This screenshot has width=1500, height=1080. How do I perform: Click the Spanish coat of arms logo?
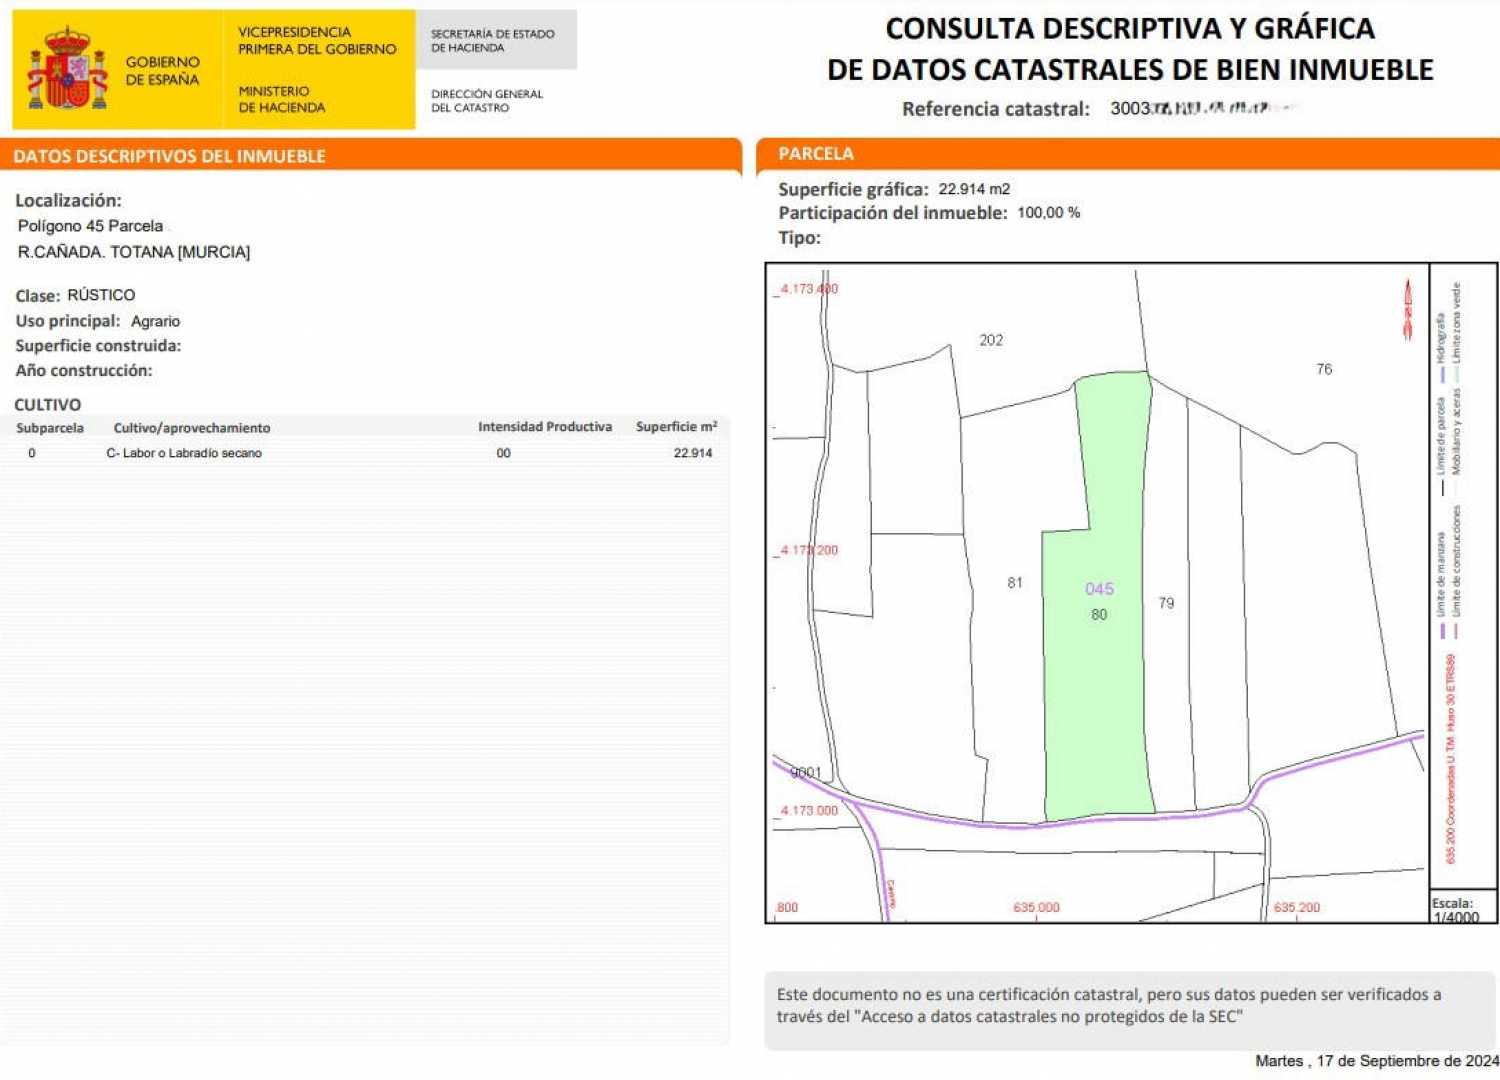pyautogui.click(x=67, y=69)
